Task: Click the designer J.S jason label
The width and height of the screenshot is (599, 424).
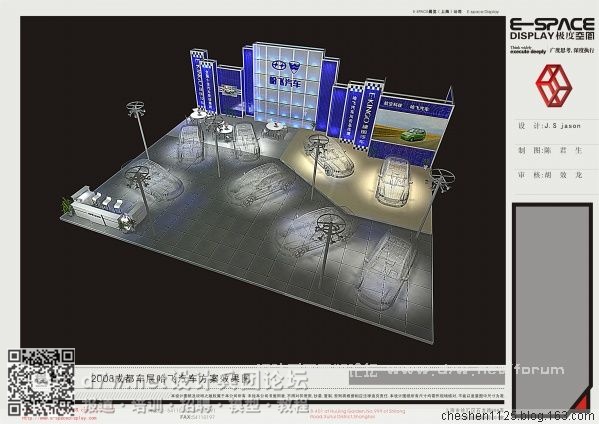Action: [549, 126]
